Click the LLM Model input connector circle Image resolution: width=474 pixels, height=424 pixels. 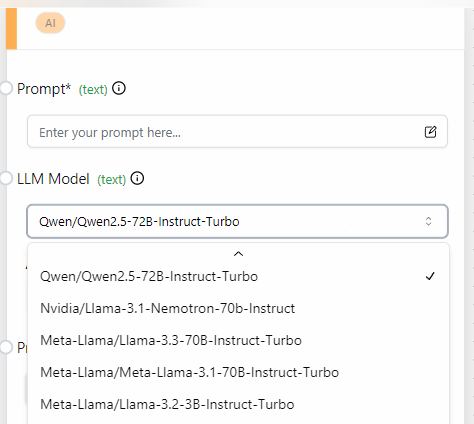[6, 178]
